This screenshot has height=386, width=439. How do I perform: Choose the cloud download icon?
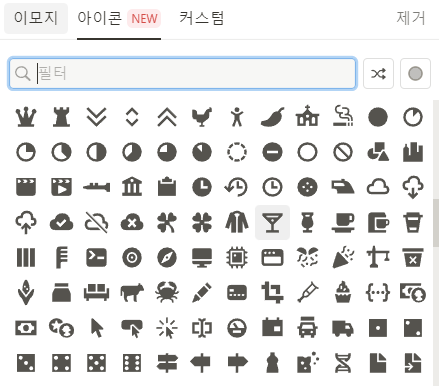(413, 187)
